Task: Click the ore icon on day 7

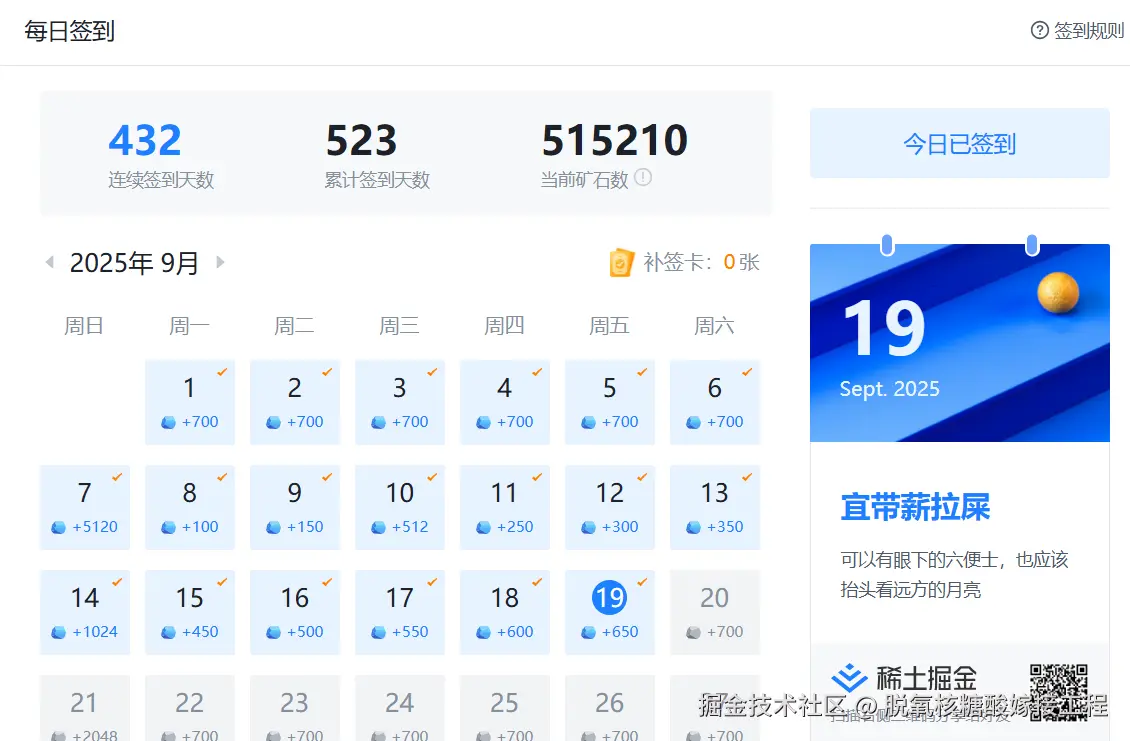Action: (59, 527)
